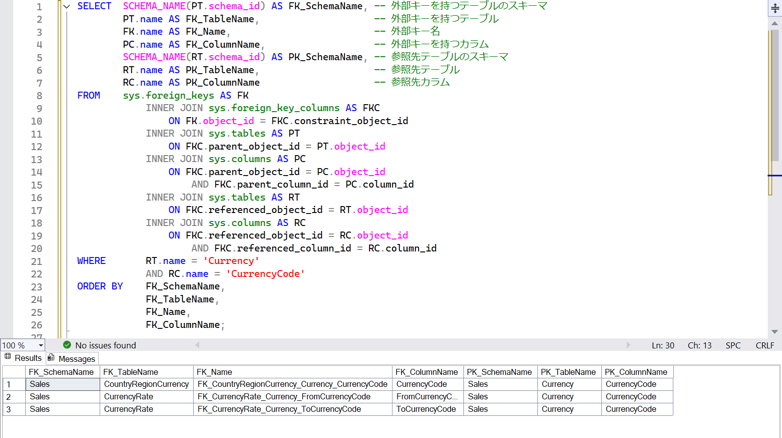Click the WHERE keyword on line 21
This screenshot has height=438, width=782.
click(x=91, y=261)
